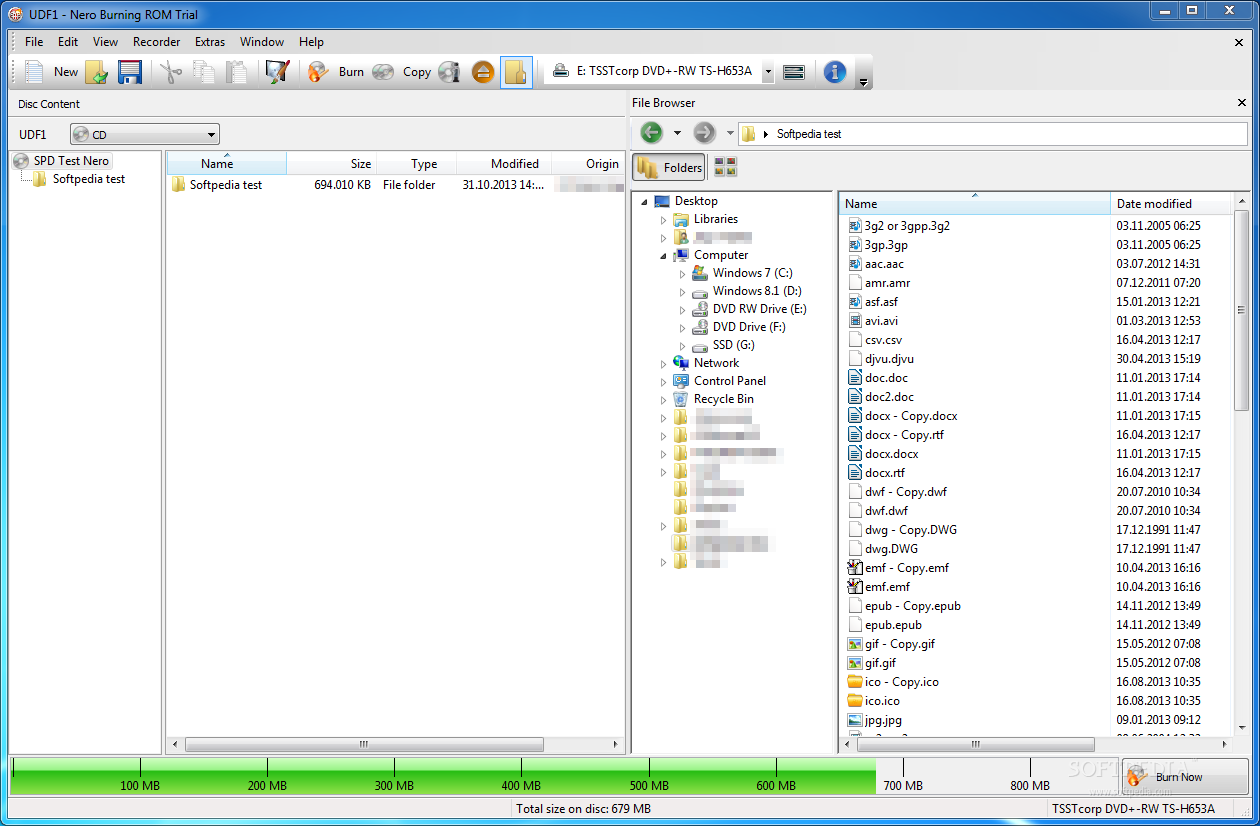The width and height of the screenshot is (1260, 826).
Task: Collapse the Computer tree node
Action: (664, 256)
